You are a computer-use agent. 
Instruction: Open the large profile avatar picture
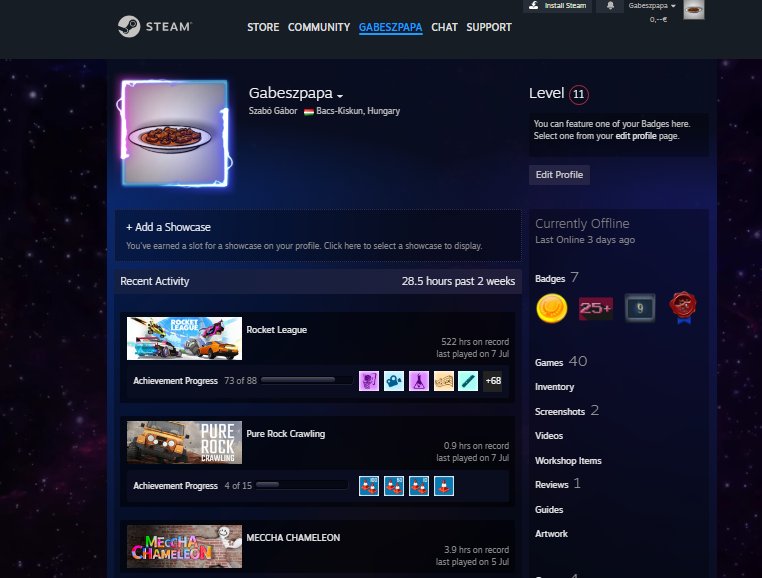click(x=174, y=133)
